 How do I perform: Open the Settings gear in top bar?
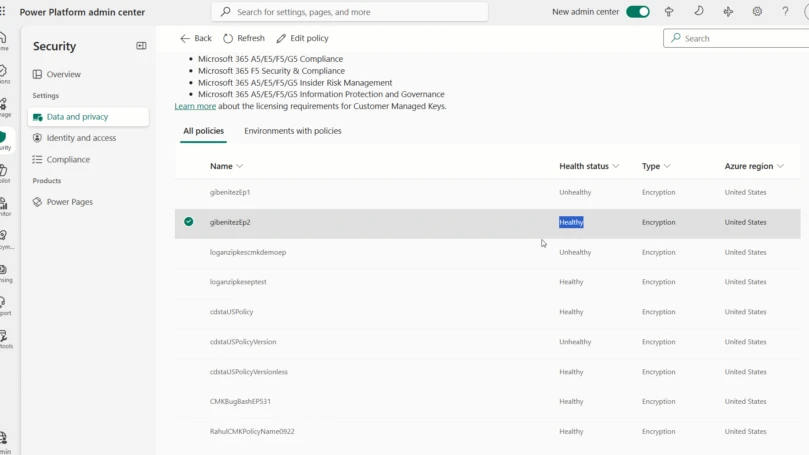757,11
